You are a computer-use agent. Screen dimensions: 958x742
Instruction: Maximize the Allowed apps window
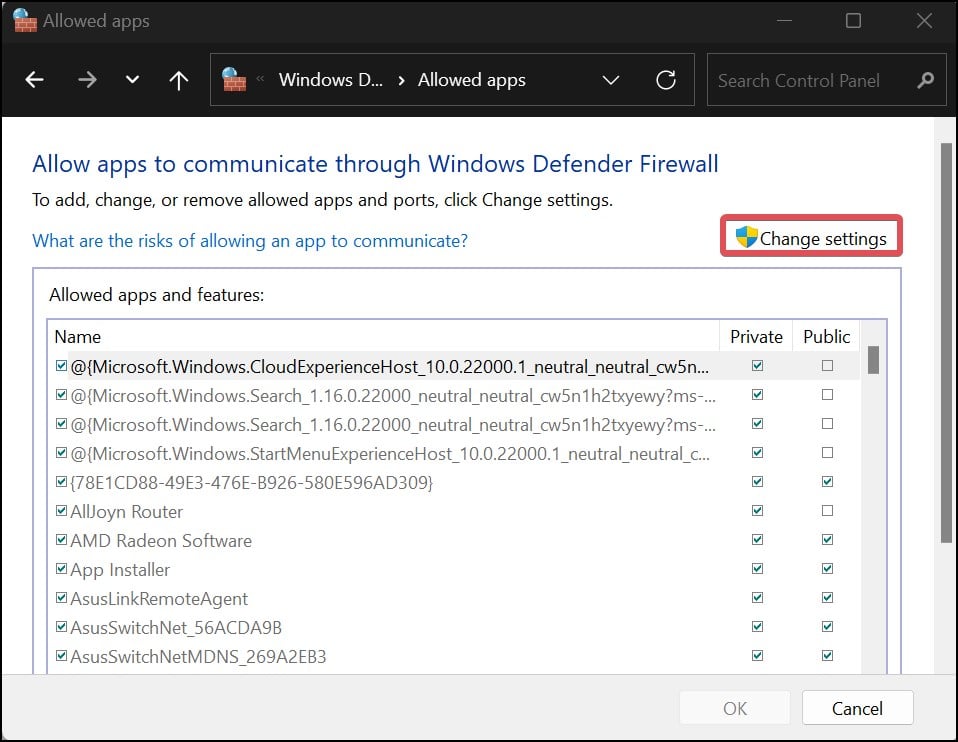(x=853, y=21)
